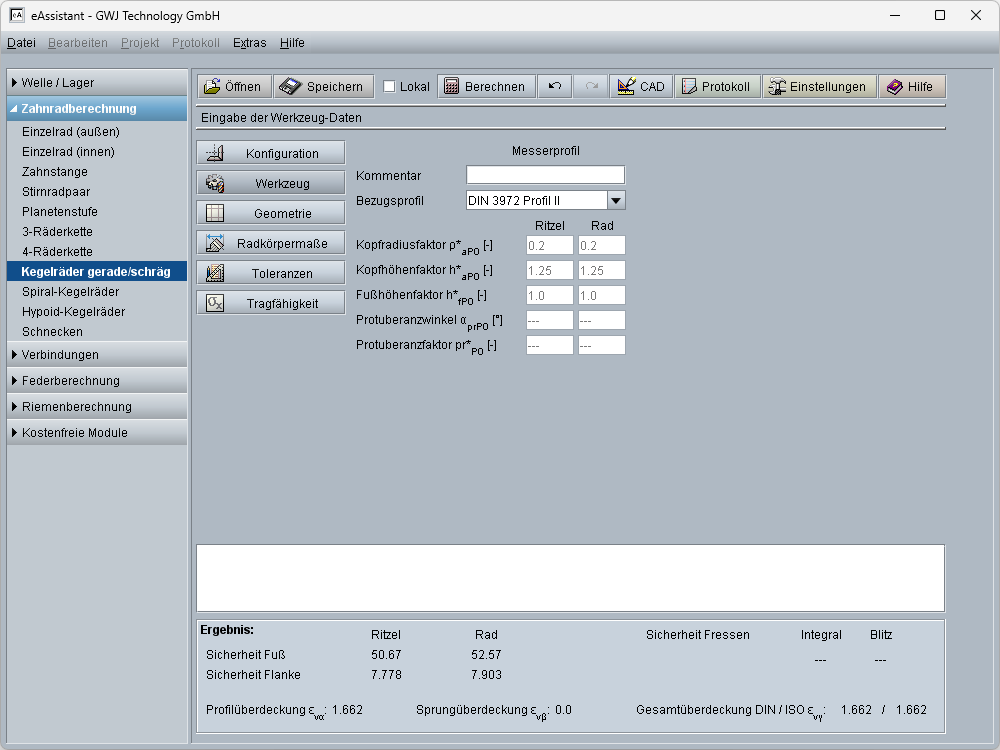Open the Protokoll report button
1000x750 pixels.
pos(716,87)
